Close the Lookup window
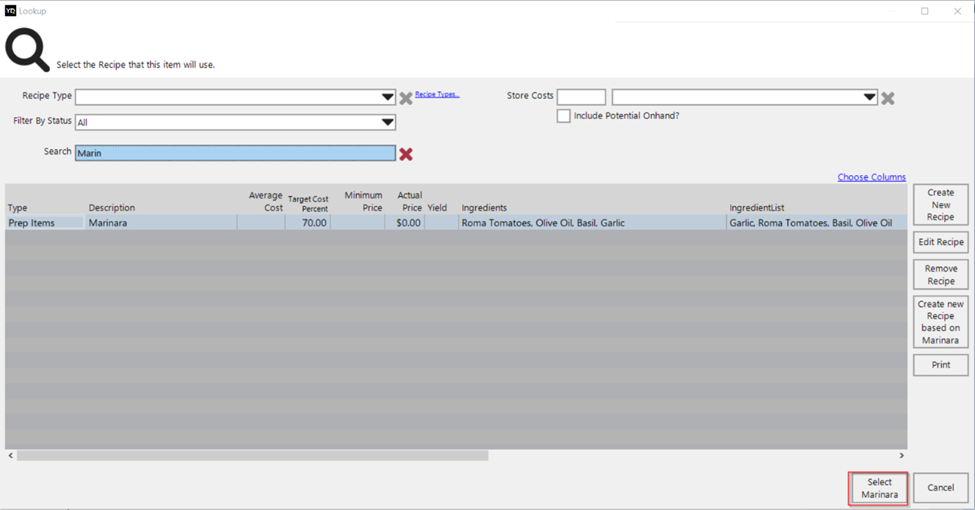975x510 pixels. [958, 11]
